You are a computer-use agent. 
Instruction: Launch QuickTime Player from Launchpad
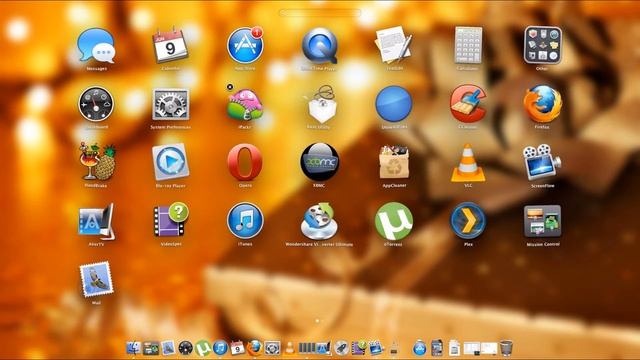pos(320,45)
